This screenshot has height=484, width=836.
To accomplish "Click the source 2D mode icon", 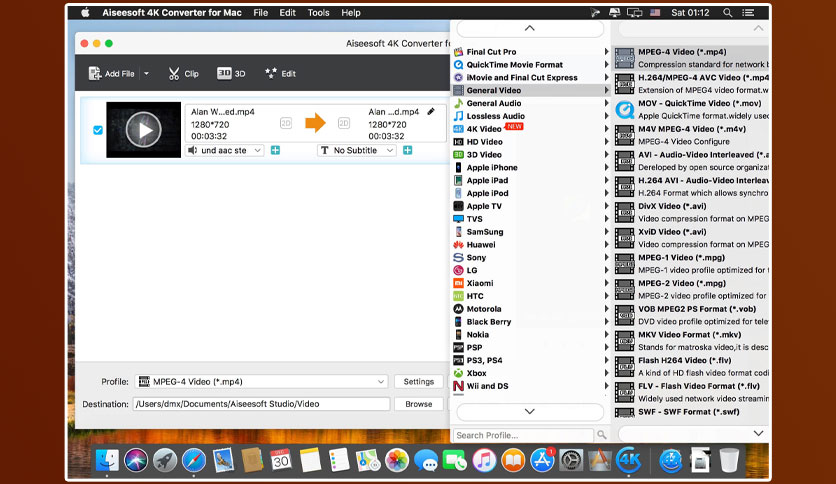I will tap(286, 123).
